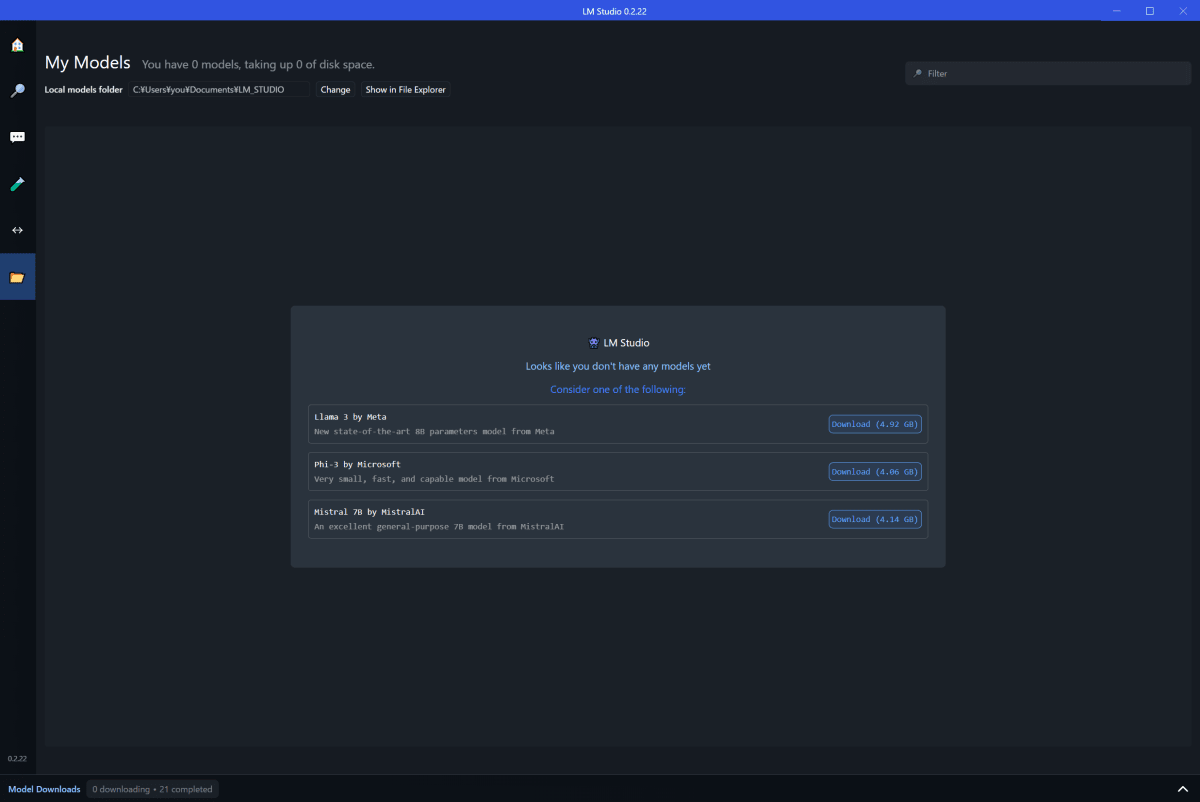Screen dimensions: 1200x802
Task: Click Show in File Explorer button
Action: pos(405,90)
